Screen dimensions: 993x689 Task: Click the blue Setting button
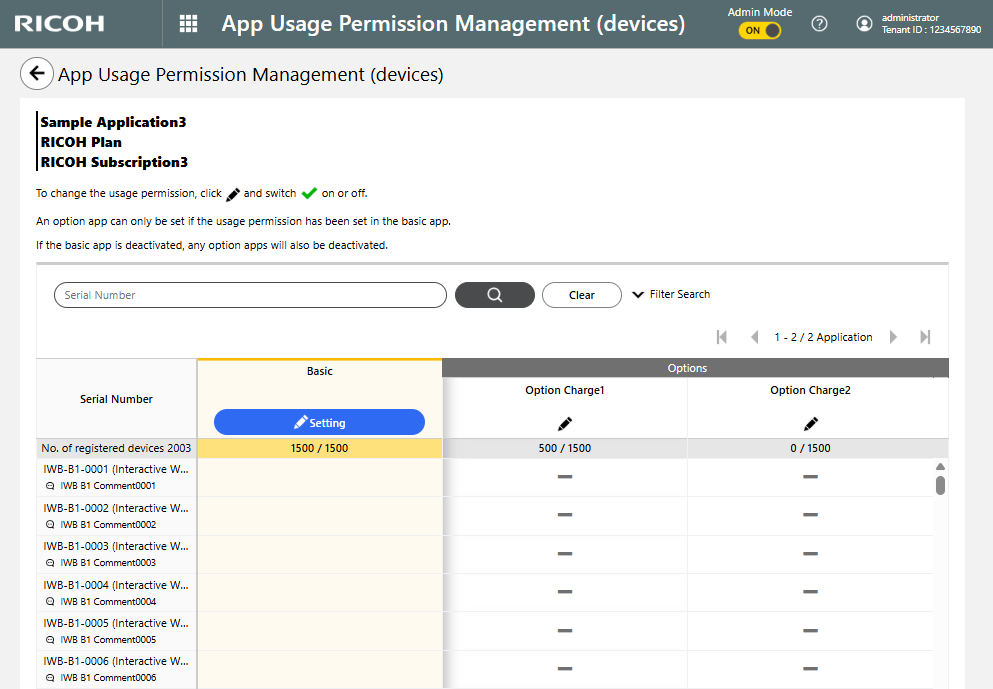319,422
